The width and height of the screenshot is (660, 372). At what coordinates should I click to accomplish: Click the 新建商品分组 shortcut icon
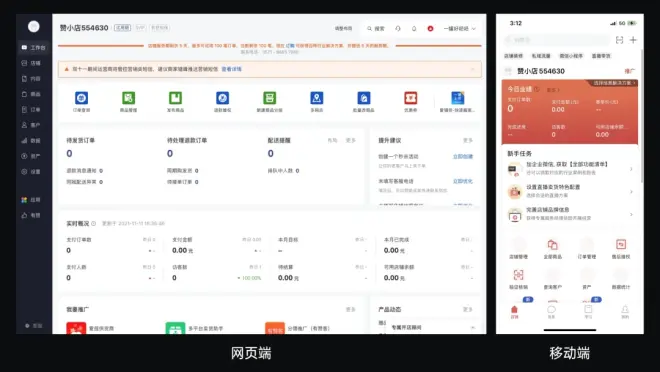(x=269, y=98)
